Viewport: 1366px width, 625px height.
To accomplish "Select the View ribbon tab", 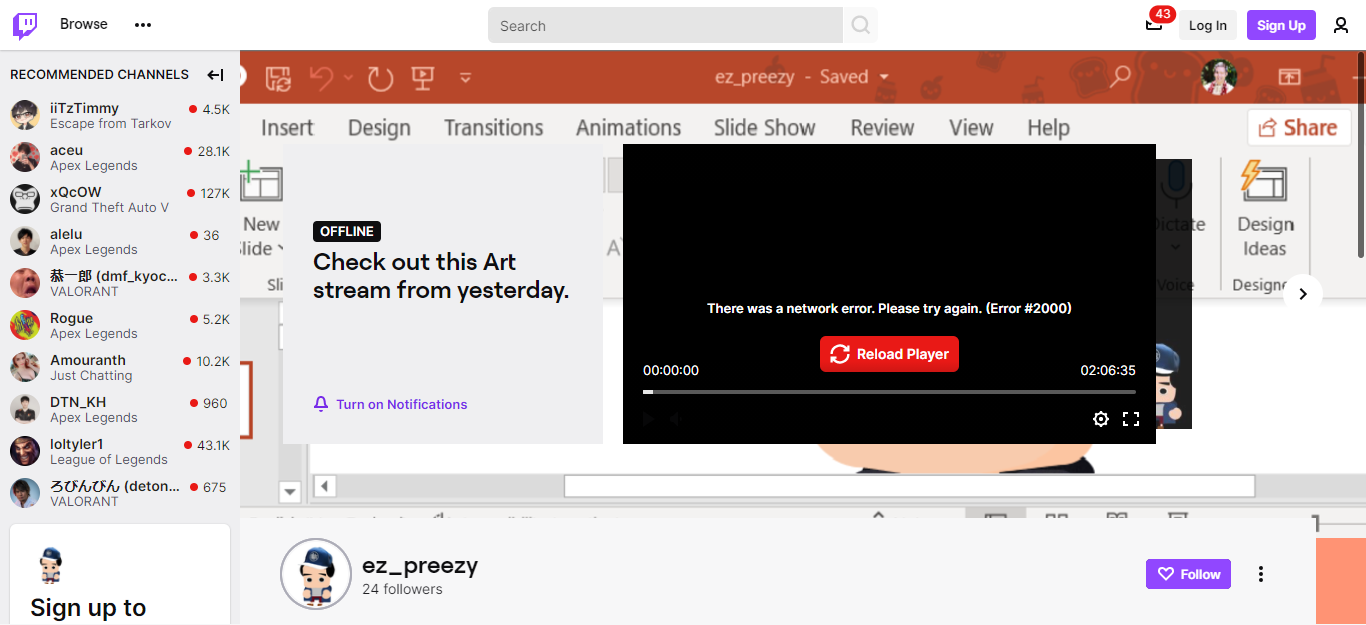I will [x=971, y=128].
